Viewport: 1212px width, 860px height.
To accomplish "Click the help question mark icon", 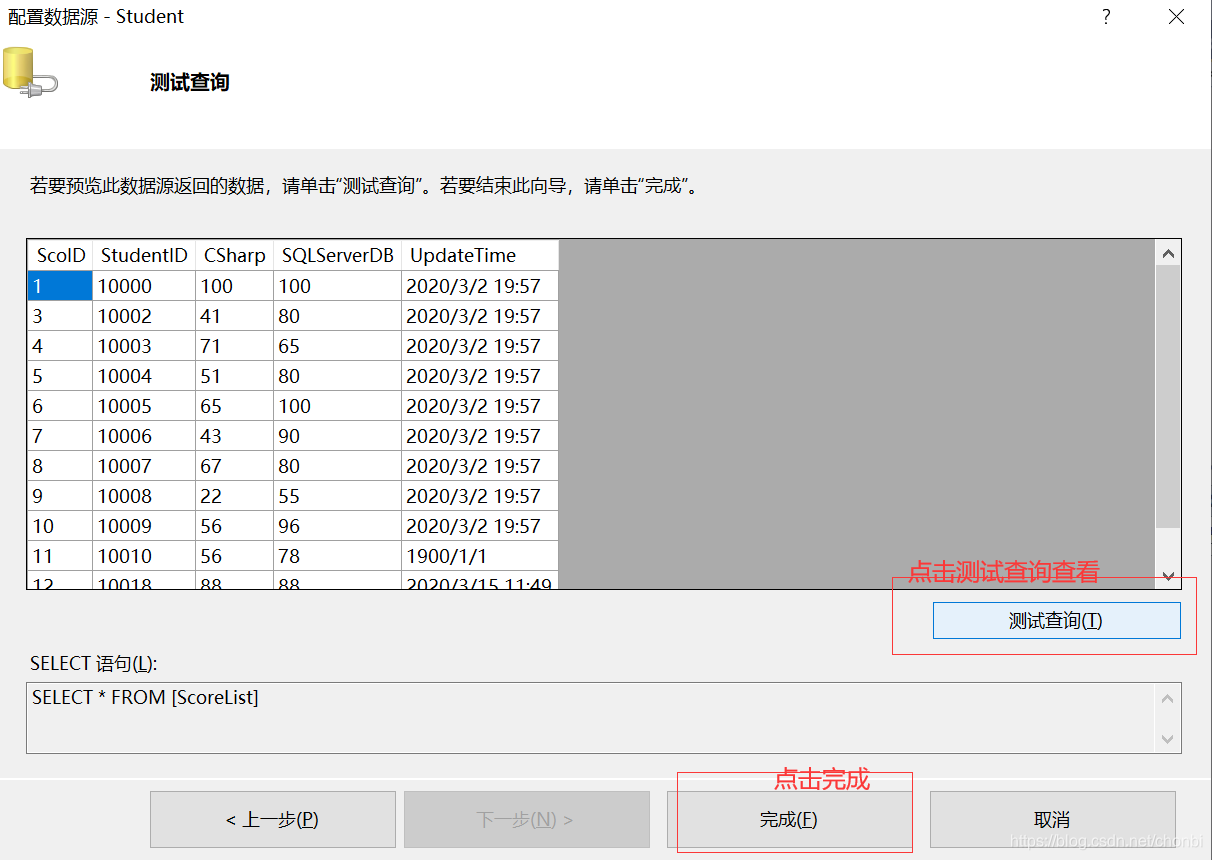I will (1105, 17).
